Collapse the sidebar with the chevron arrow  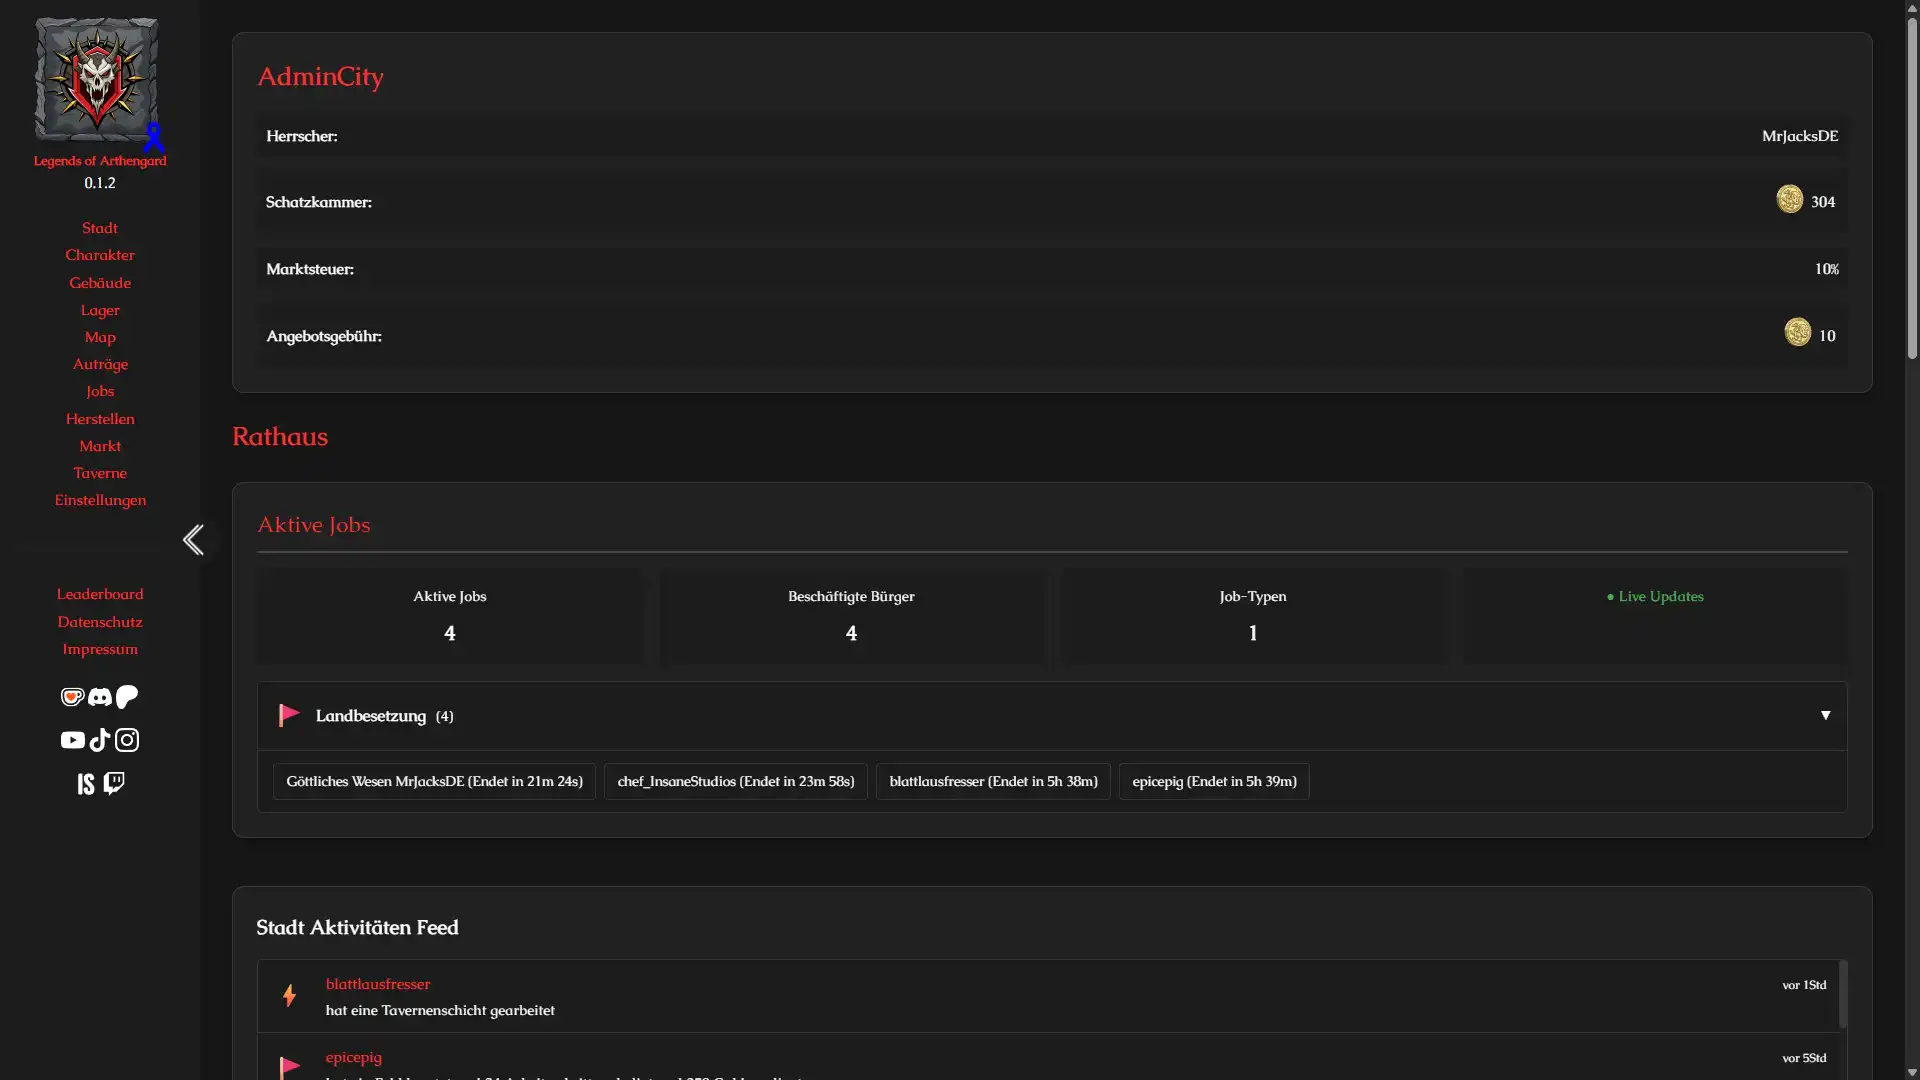194,539
